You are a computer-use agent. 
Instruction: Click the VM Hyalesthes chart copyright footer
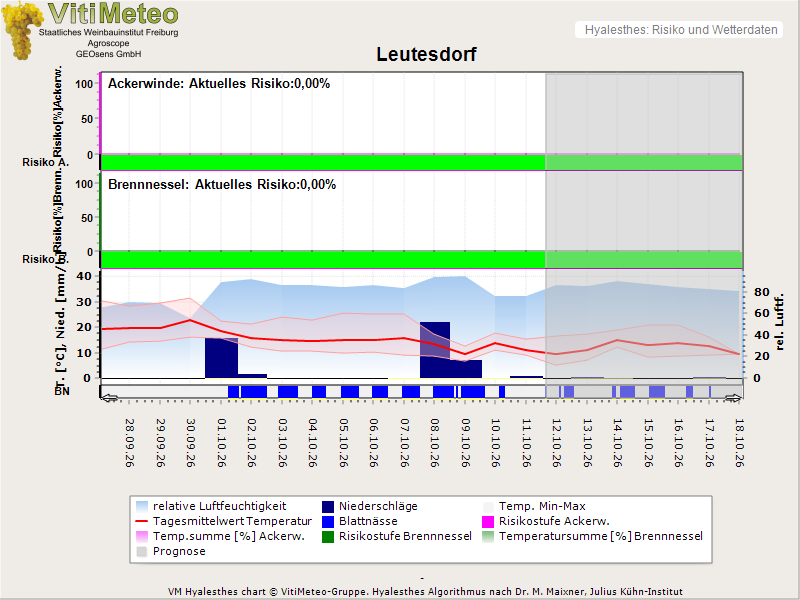point(425,592)
